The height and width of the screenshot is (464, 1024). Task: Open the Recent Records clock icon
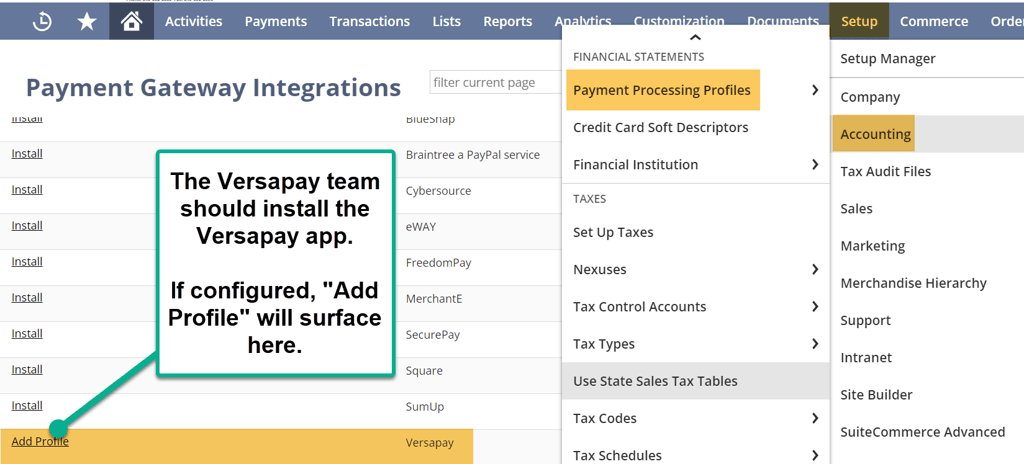click(x=42, y=22)
